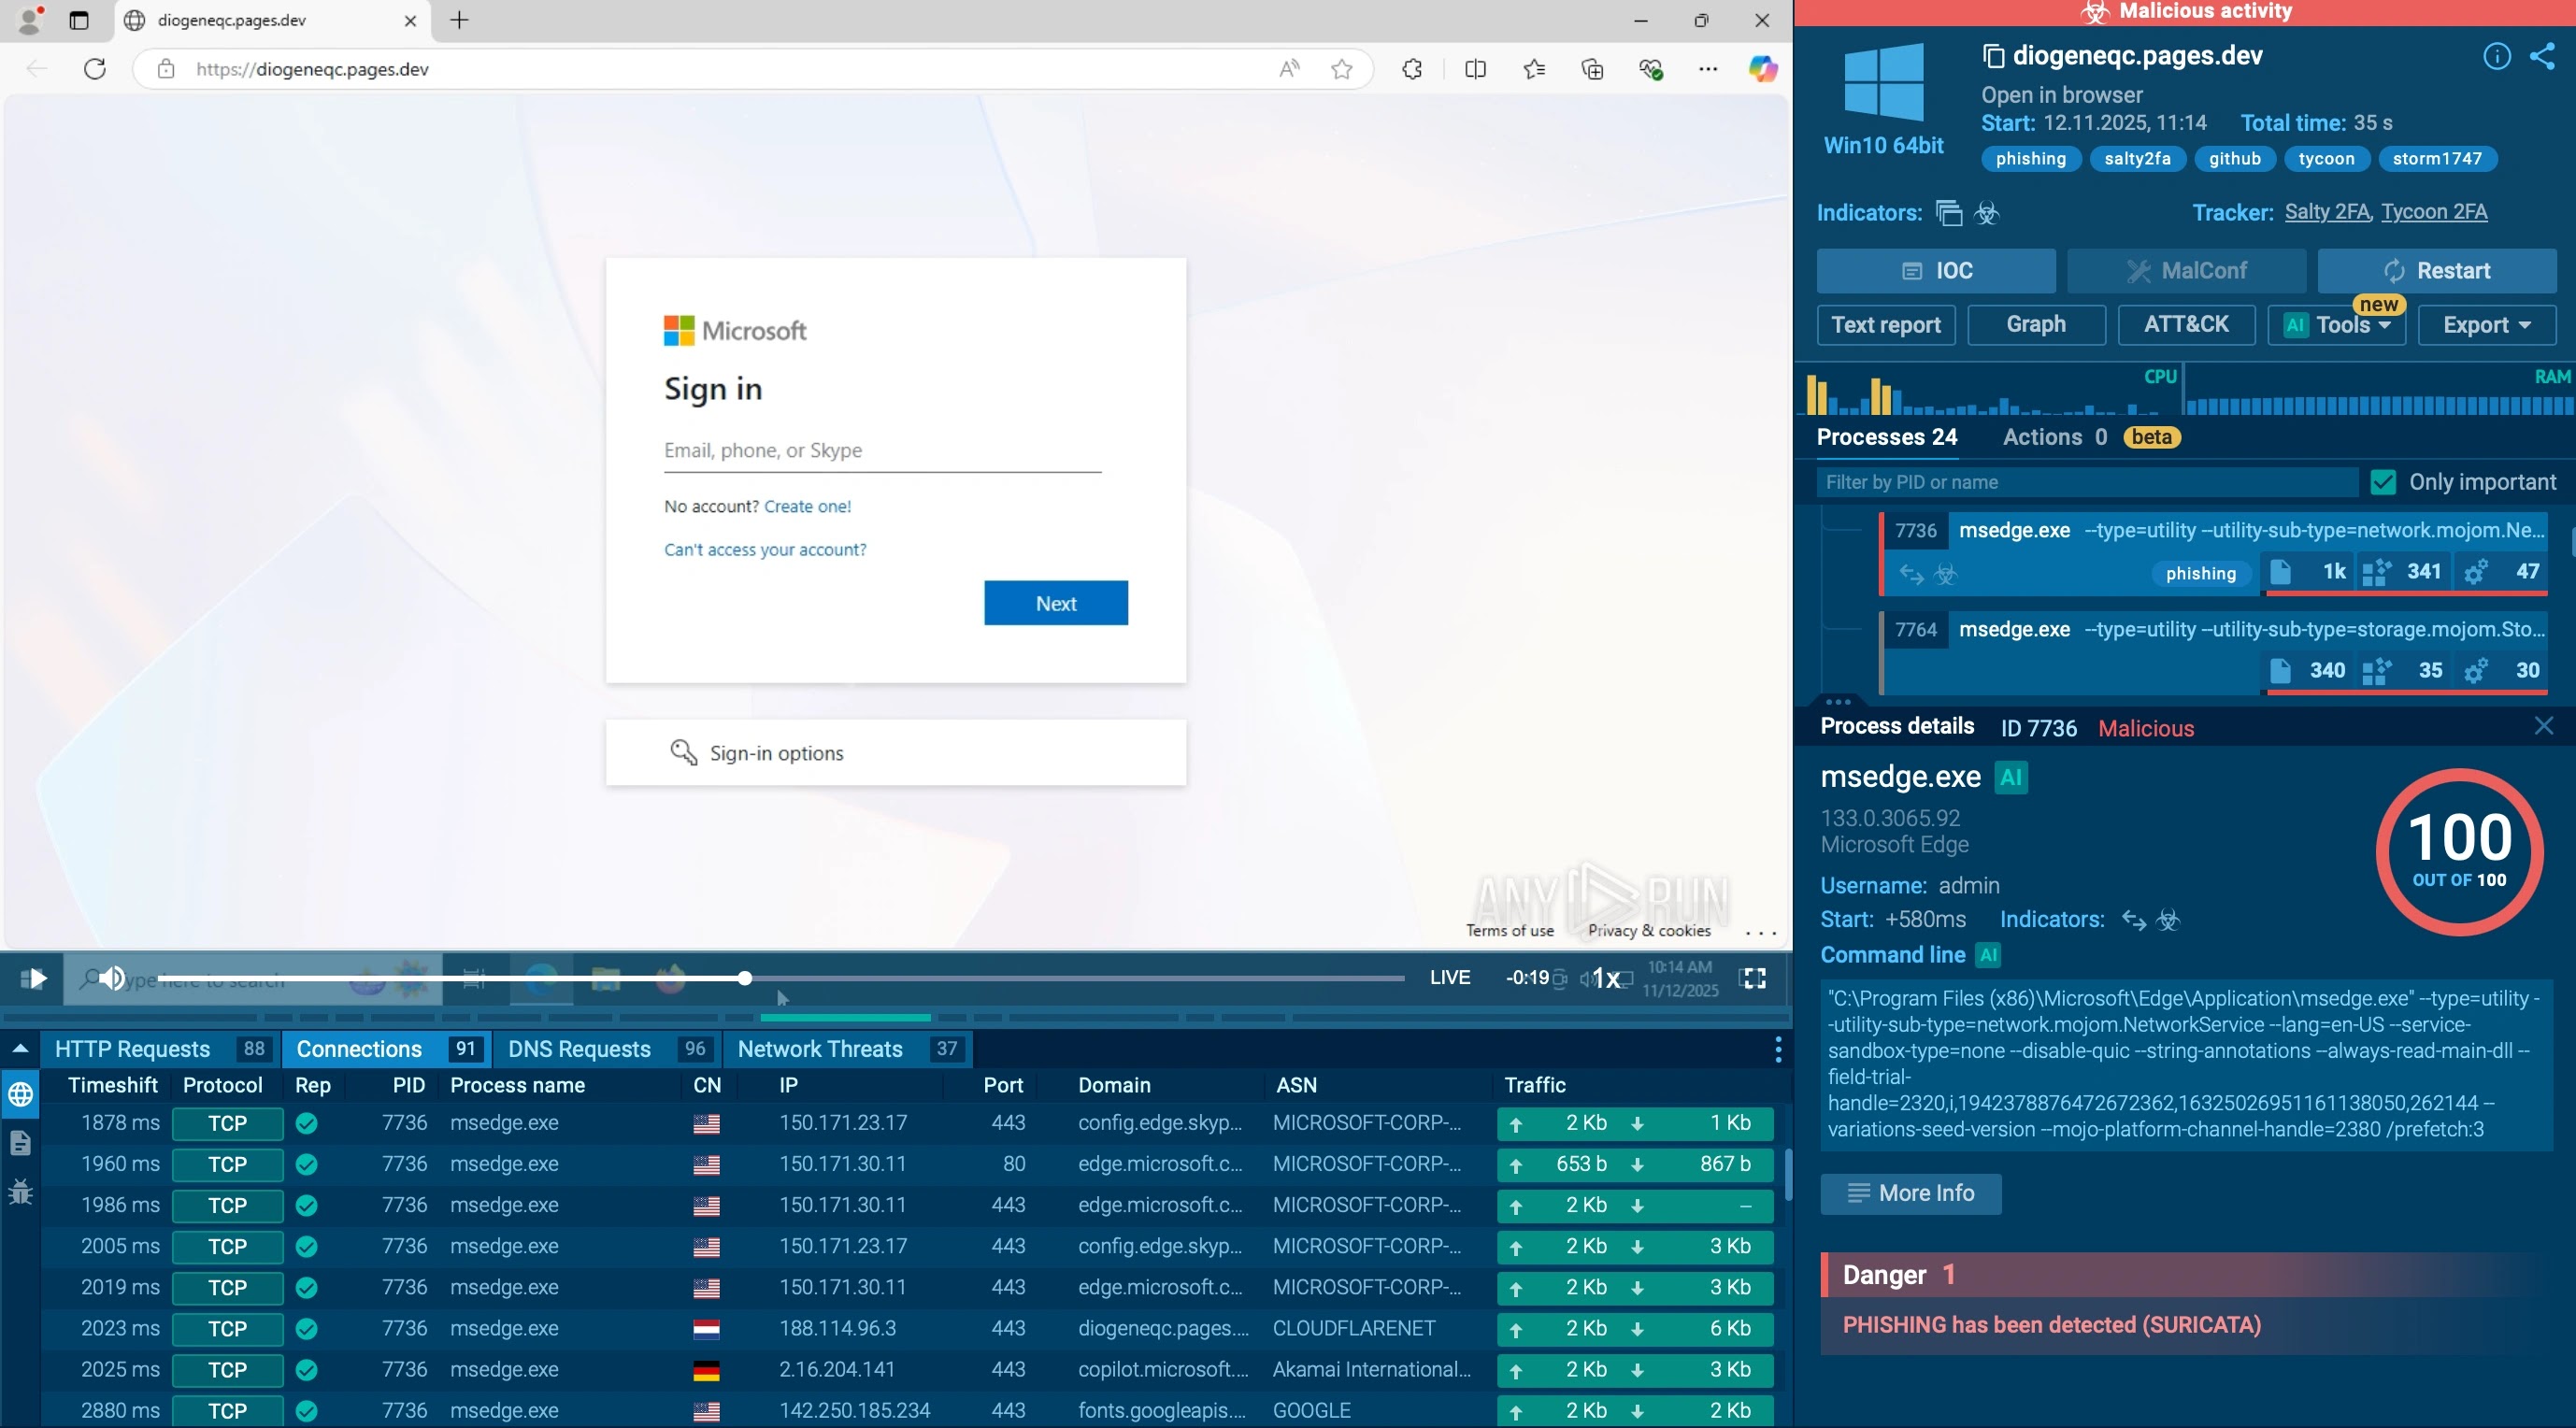Click the video timeline progress slider
The height and width of the screenshot is (1428, 2576).
click(745, 978)
